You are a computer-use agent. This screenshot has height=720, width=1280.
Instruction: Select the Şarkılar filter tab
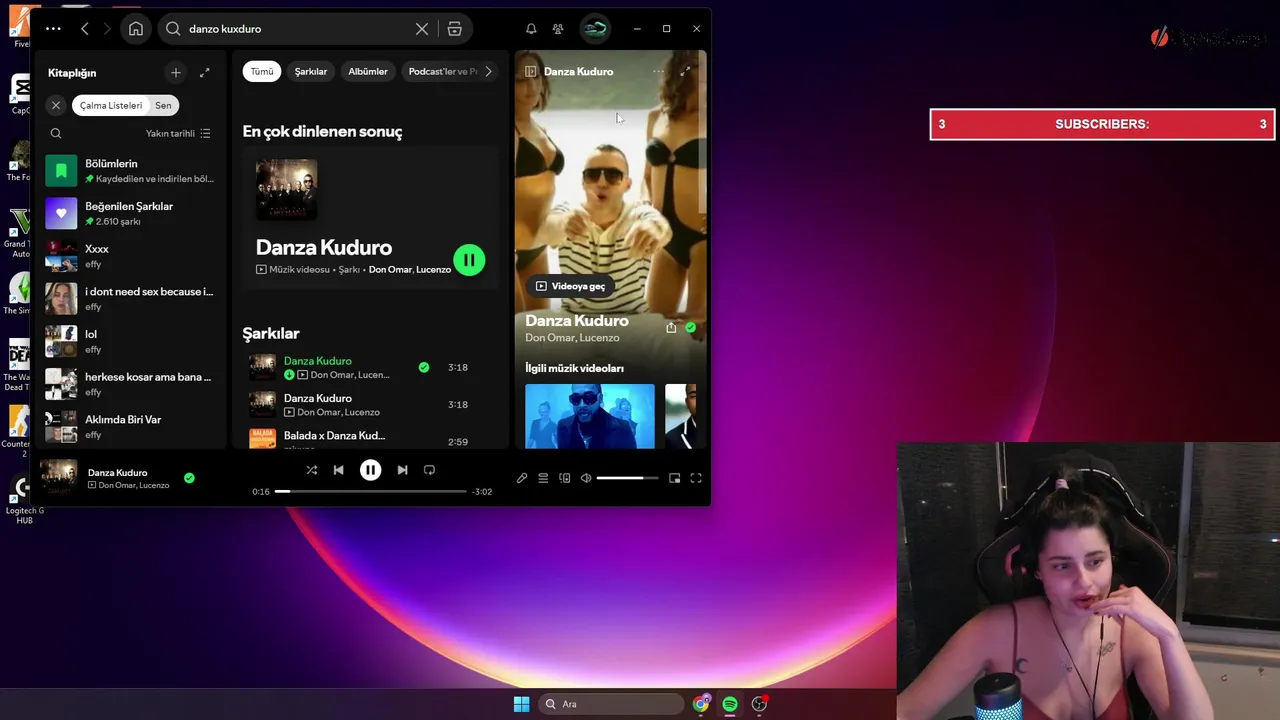pyautogui.click(x=311, y=72)
